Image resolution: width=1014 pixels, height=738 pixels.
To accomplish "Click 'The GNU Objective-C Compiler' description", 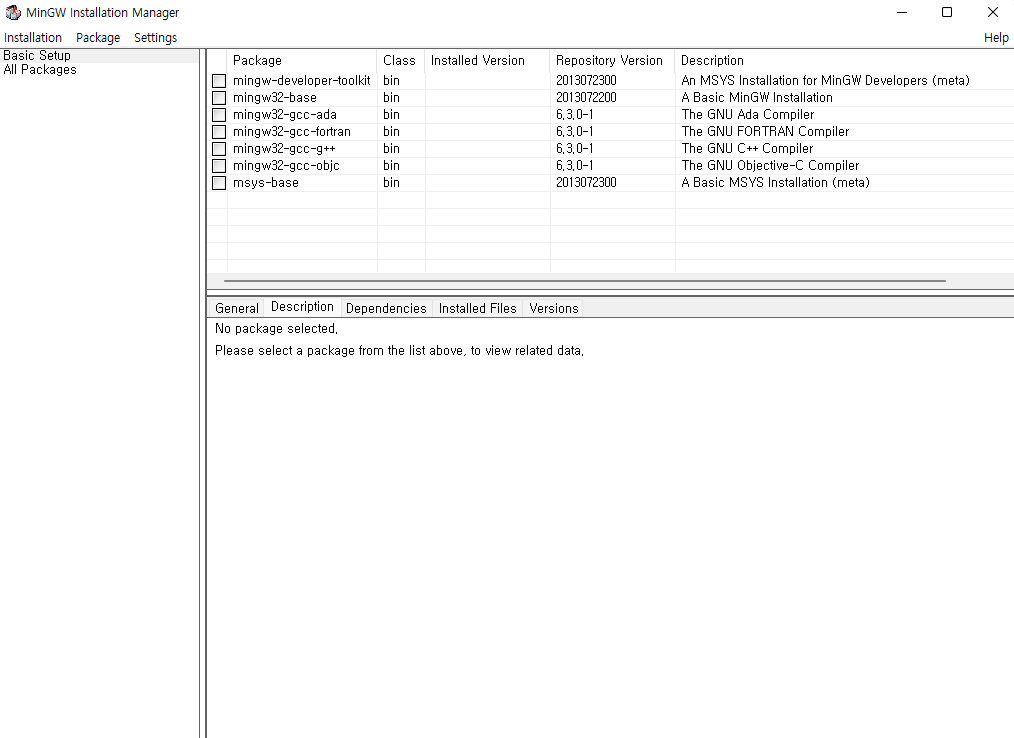I will [x=770, y=166].
